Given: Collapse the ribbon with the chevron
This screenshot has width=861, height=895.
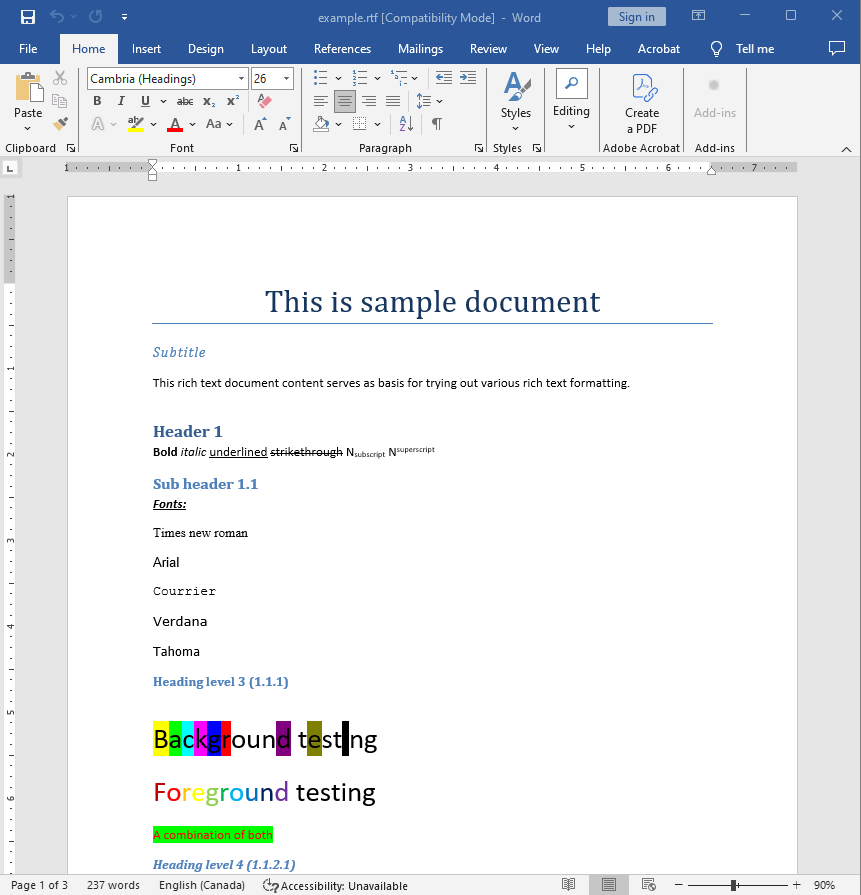Looking at the screenshot, I should (848, 148).
